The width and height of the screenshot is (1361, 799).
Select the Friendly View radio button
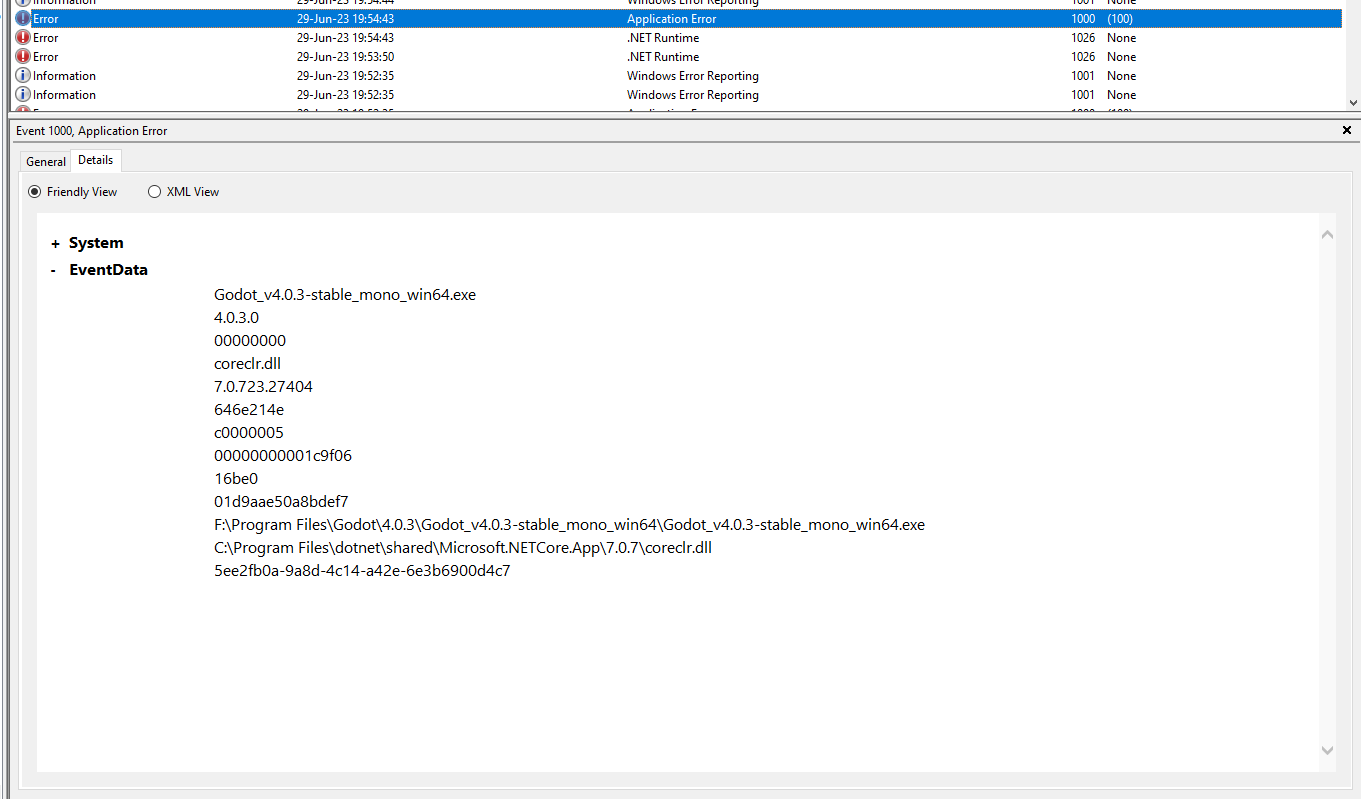point(35,192)
